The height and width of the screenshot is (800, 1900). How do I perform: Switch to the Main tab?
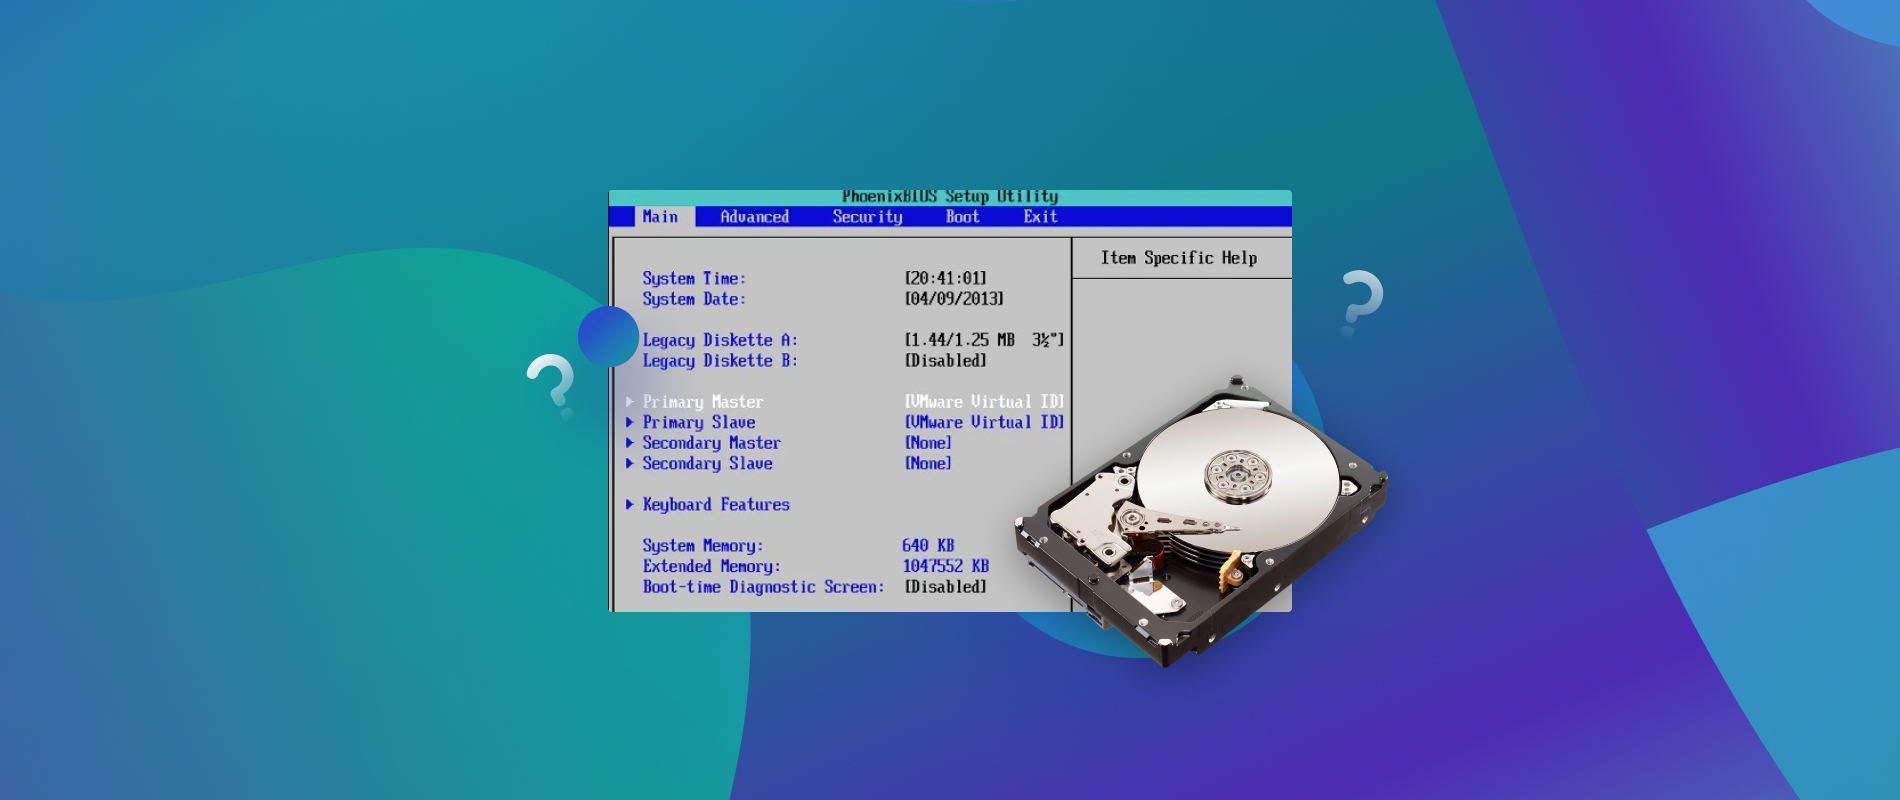point(660,217)
